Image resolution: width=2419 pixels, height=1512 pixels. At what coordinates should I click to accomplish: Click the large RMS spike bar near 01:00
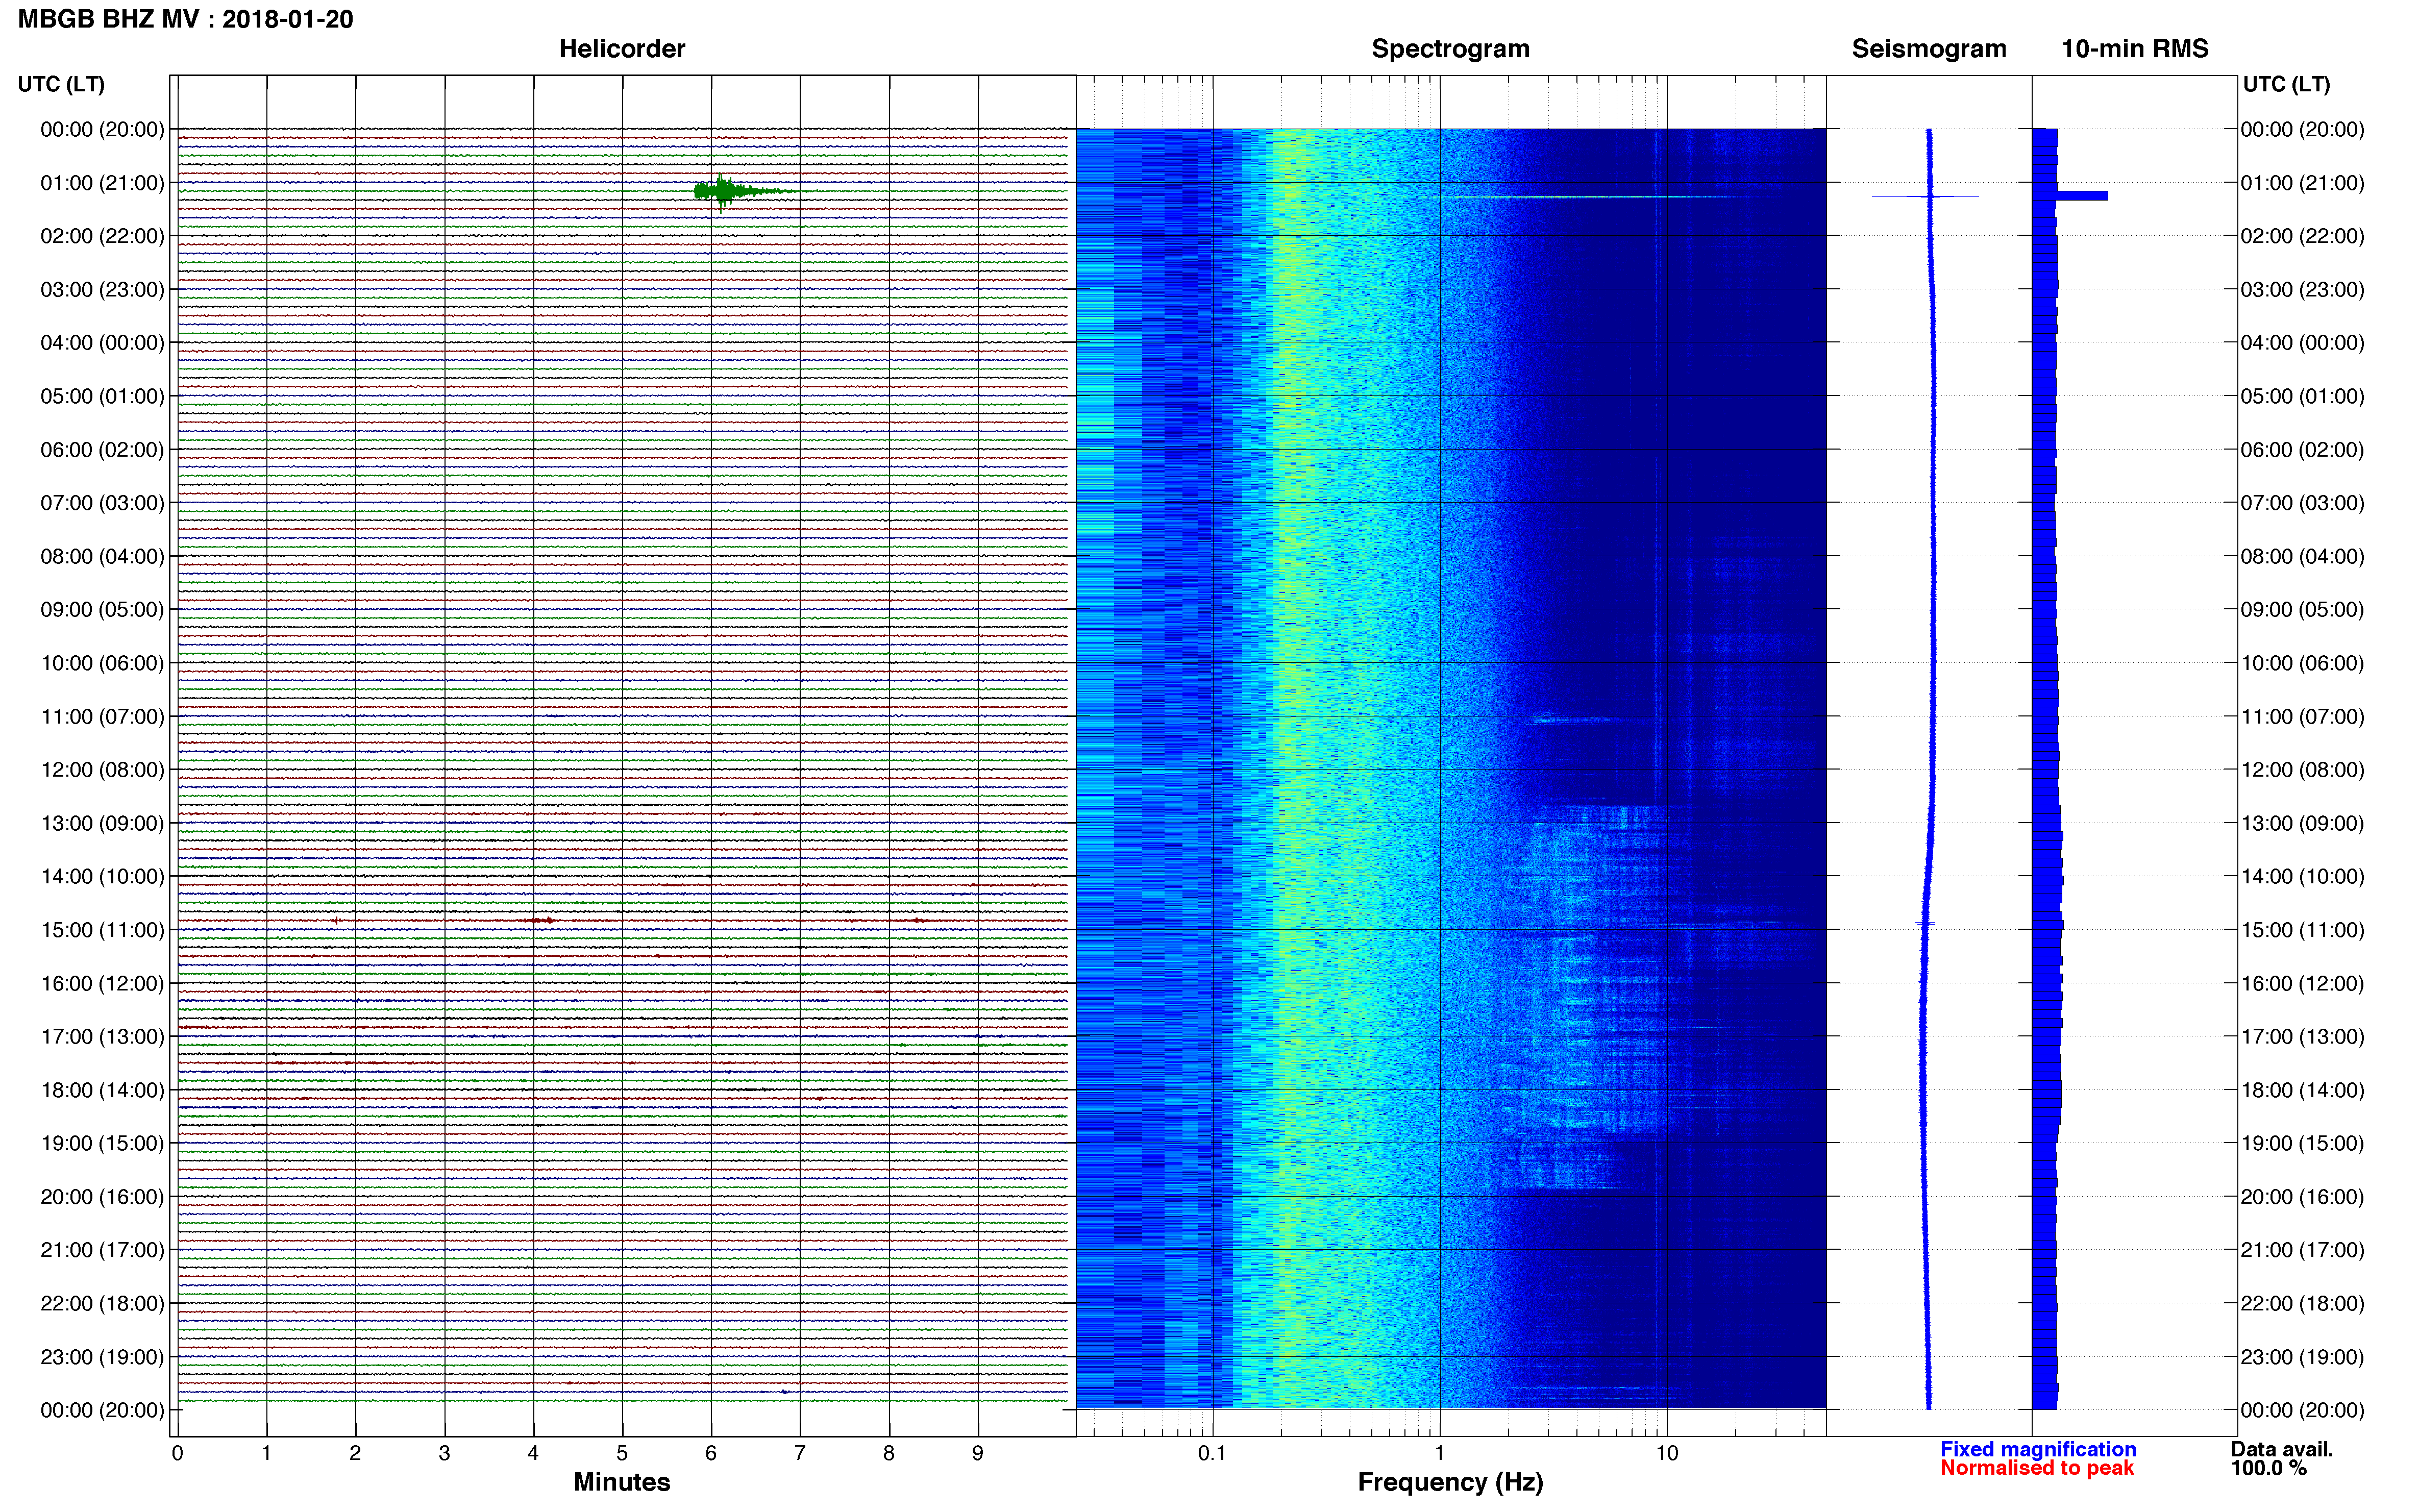(2081, 196)
